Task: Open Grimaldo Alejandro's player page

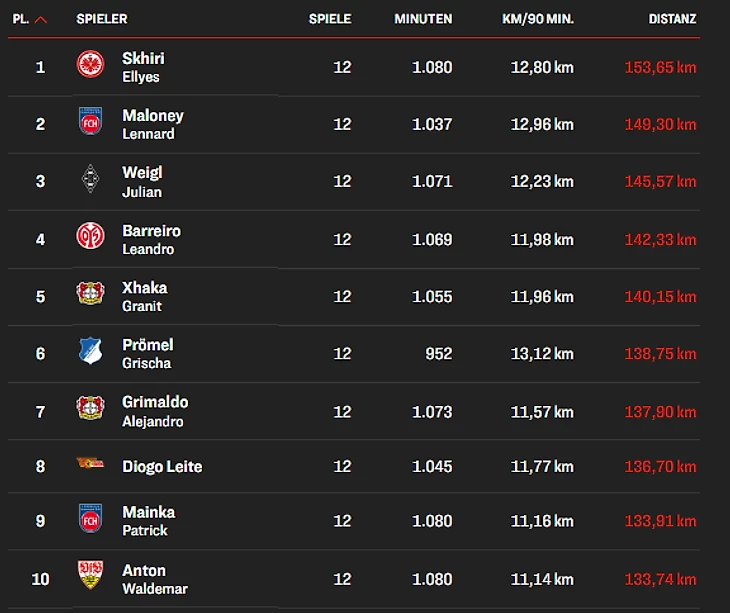Action: [x=155, y=410]
